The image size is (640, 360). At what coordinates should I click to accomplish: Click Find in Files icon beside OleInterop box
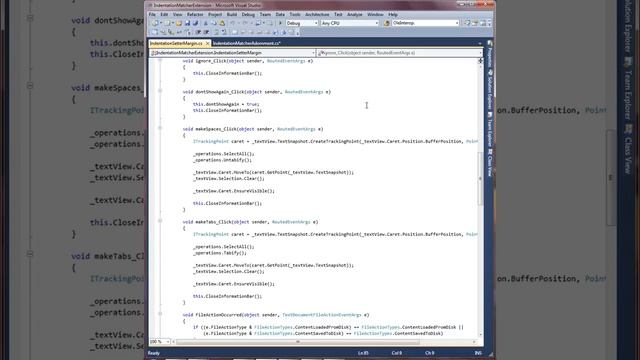pyautogui.click(x=387, y=23)
